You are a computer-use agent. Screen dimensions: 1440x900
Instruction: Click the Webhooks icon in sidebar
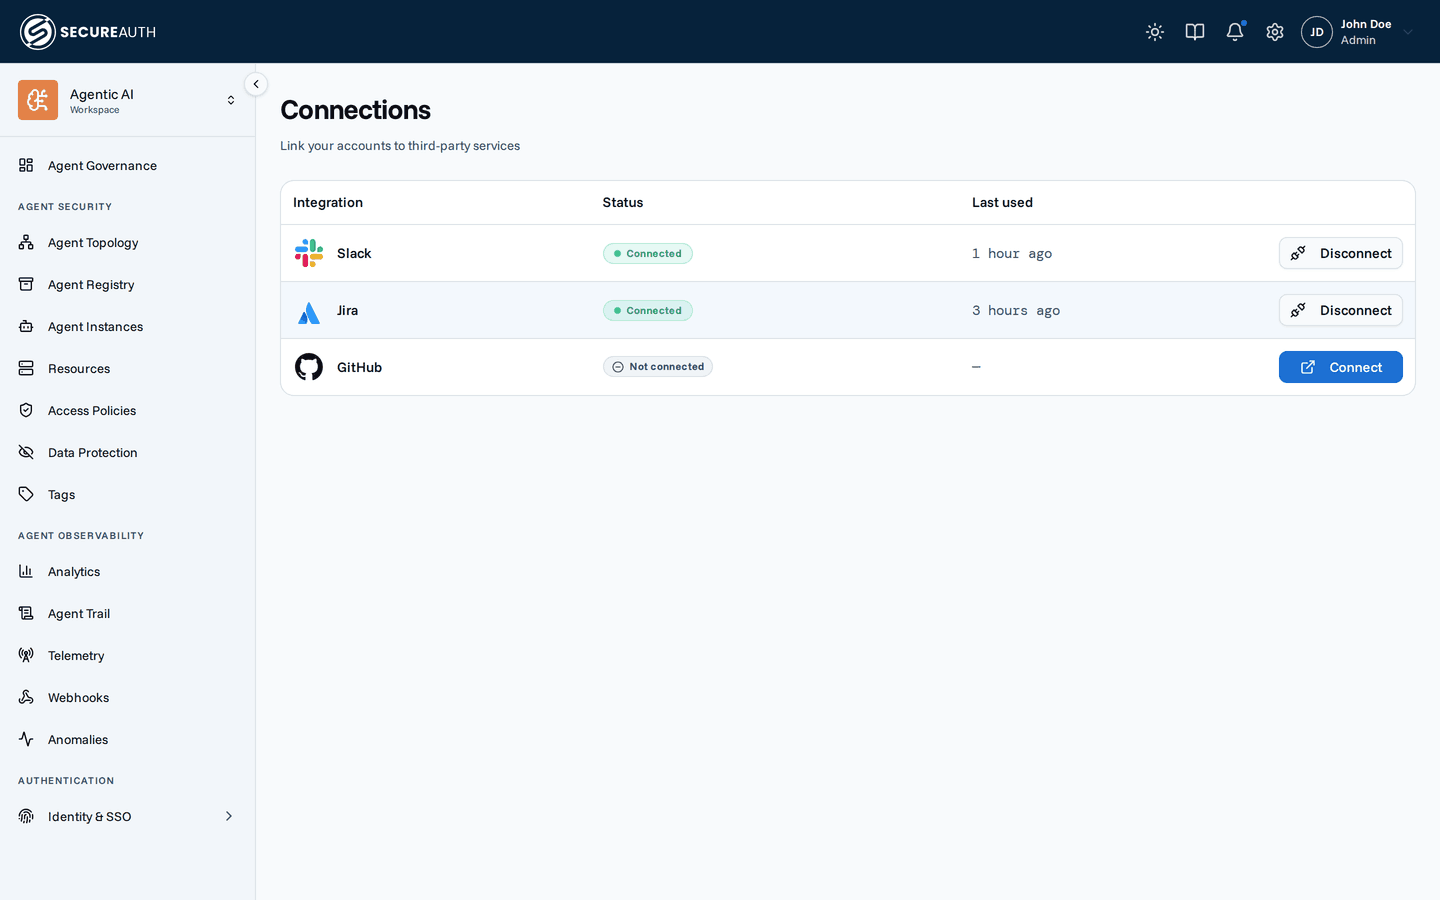[26, 697]
